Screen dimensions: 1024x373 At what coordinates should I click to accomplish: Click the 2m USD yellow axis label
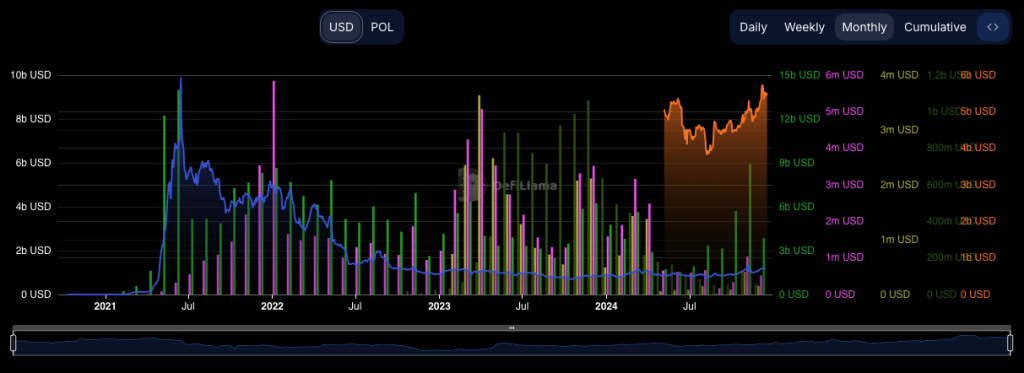(899, 185)
